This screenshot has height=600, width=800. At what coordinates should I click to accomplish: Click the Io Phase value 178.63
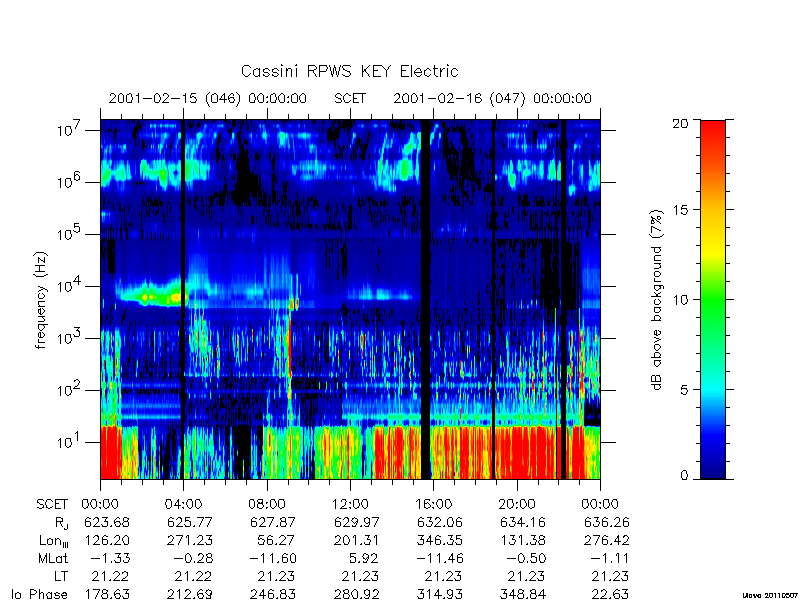coord(107,593)
